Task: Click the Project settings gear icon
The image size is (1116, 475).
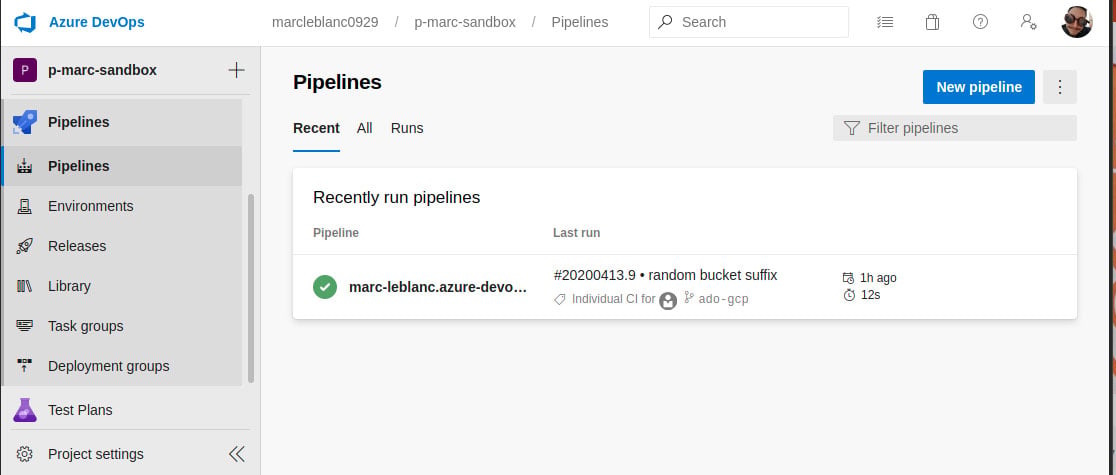Action: point(25,454)
